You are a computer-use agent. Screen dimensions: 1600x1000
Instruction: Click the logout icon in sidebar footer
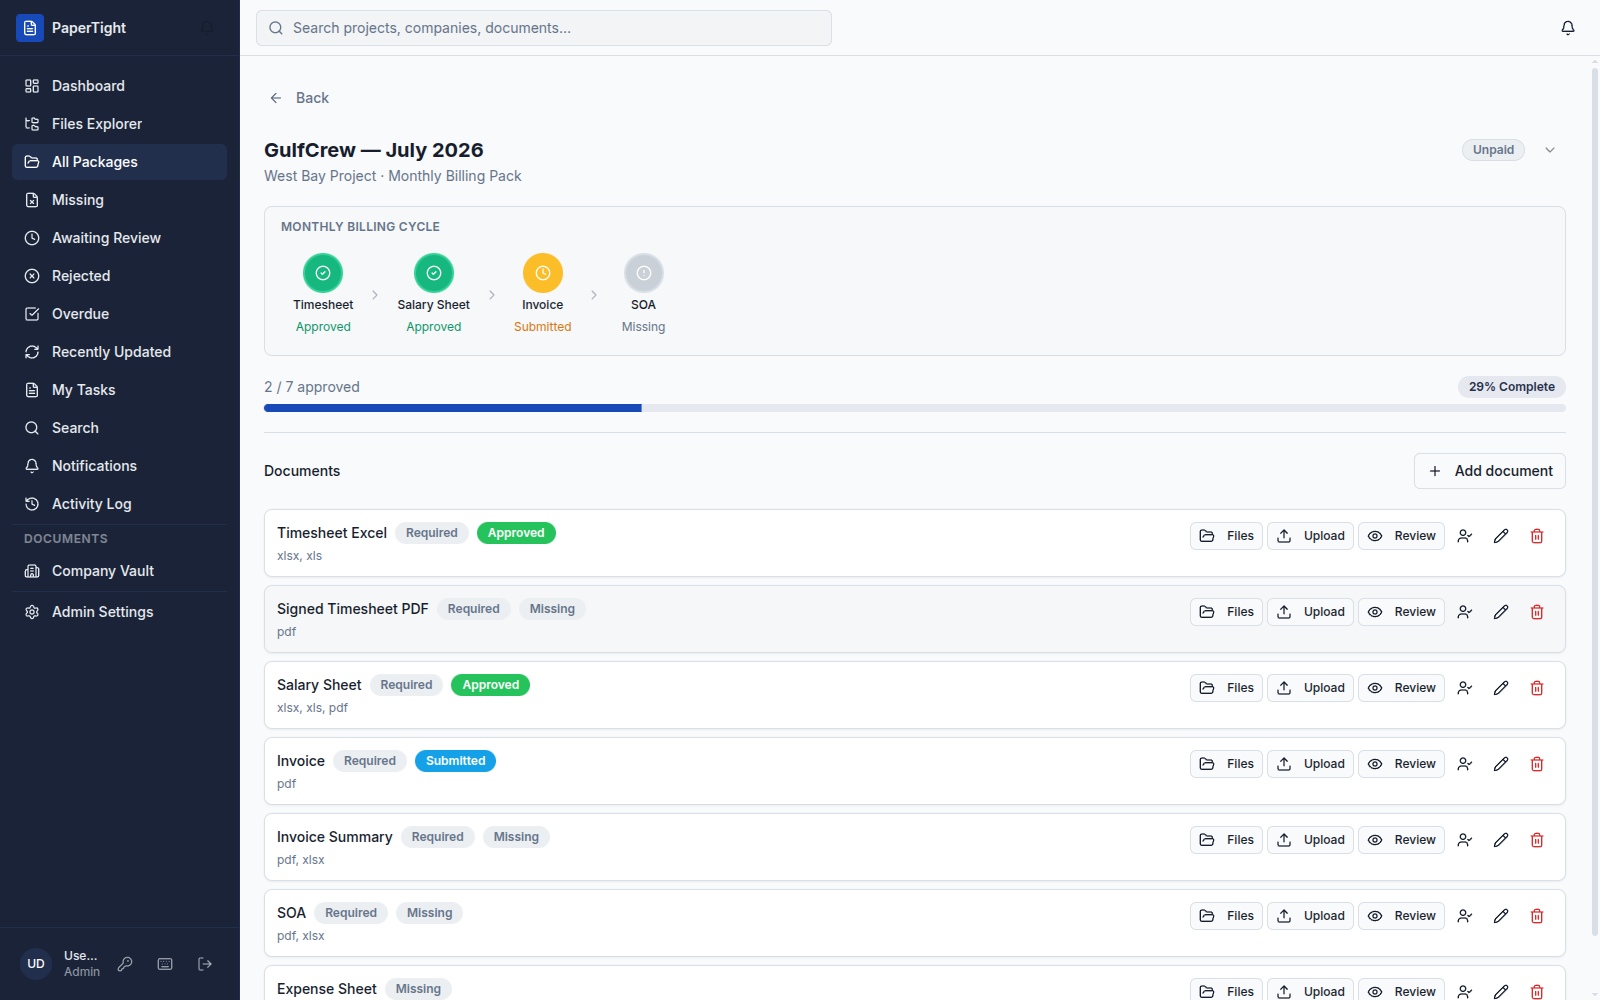click(205, 964)
